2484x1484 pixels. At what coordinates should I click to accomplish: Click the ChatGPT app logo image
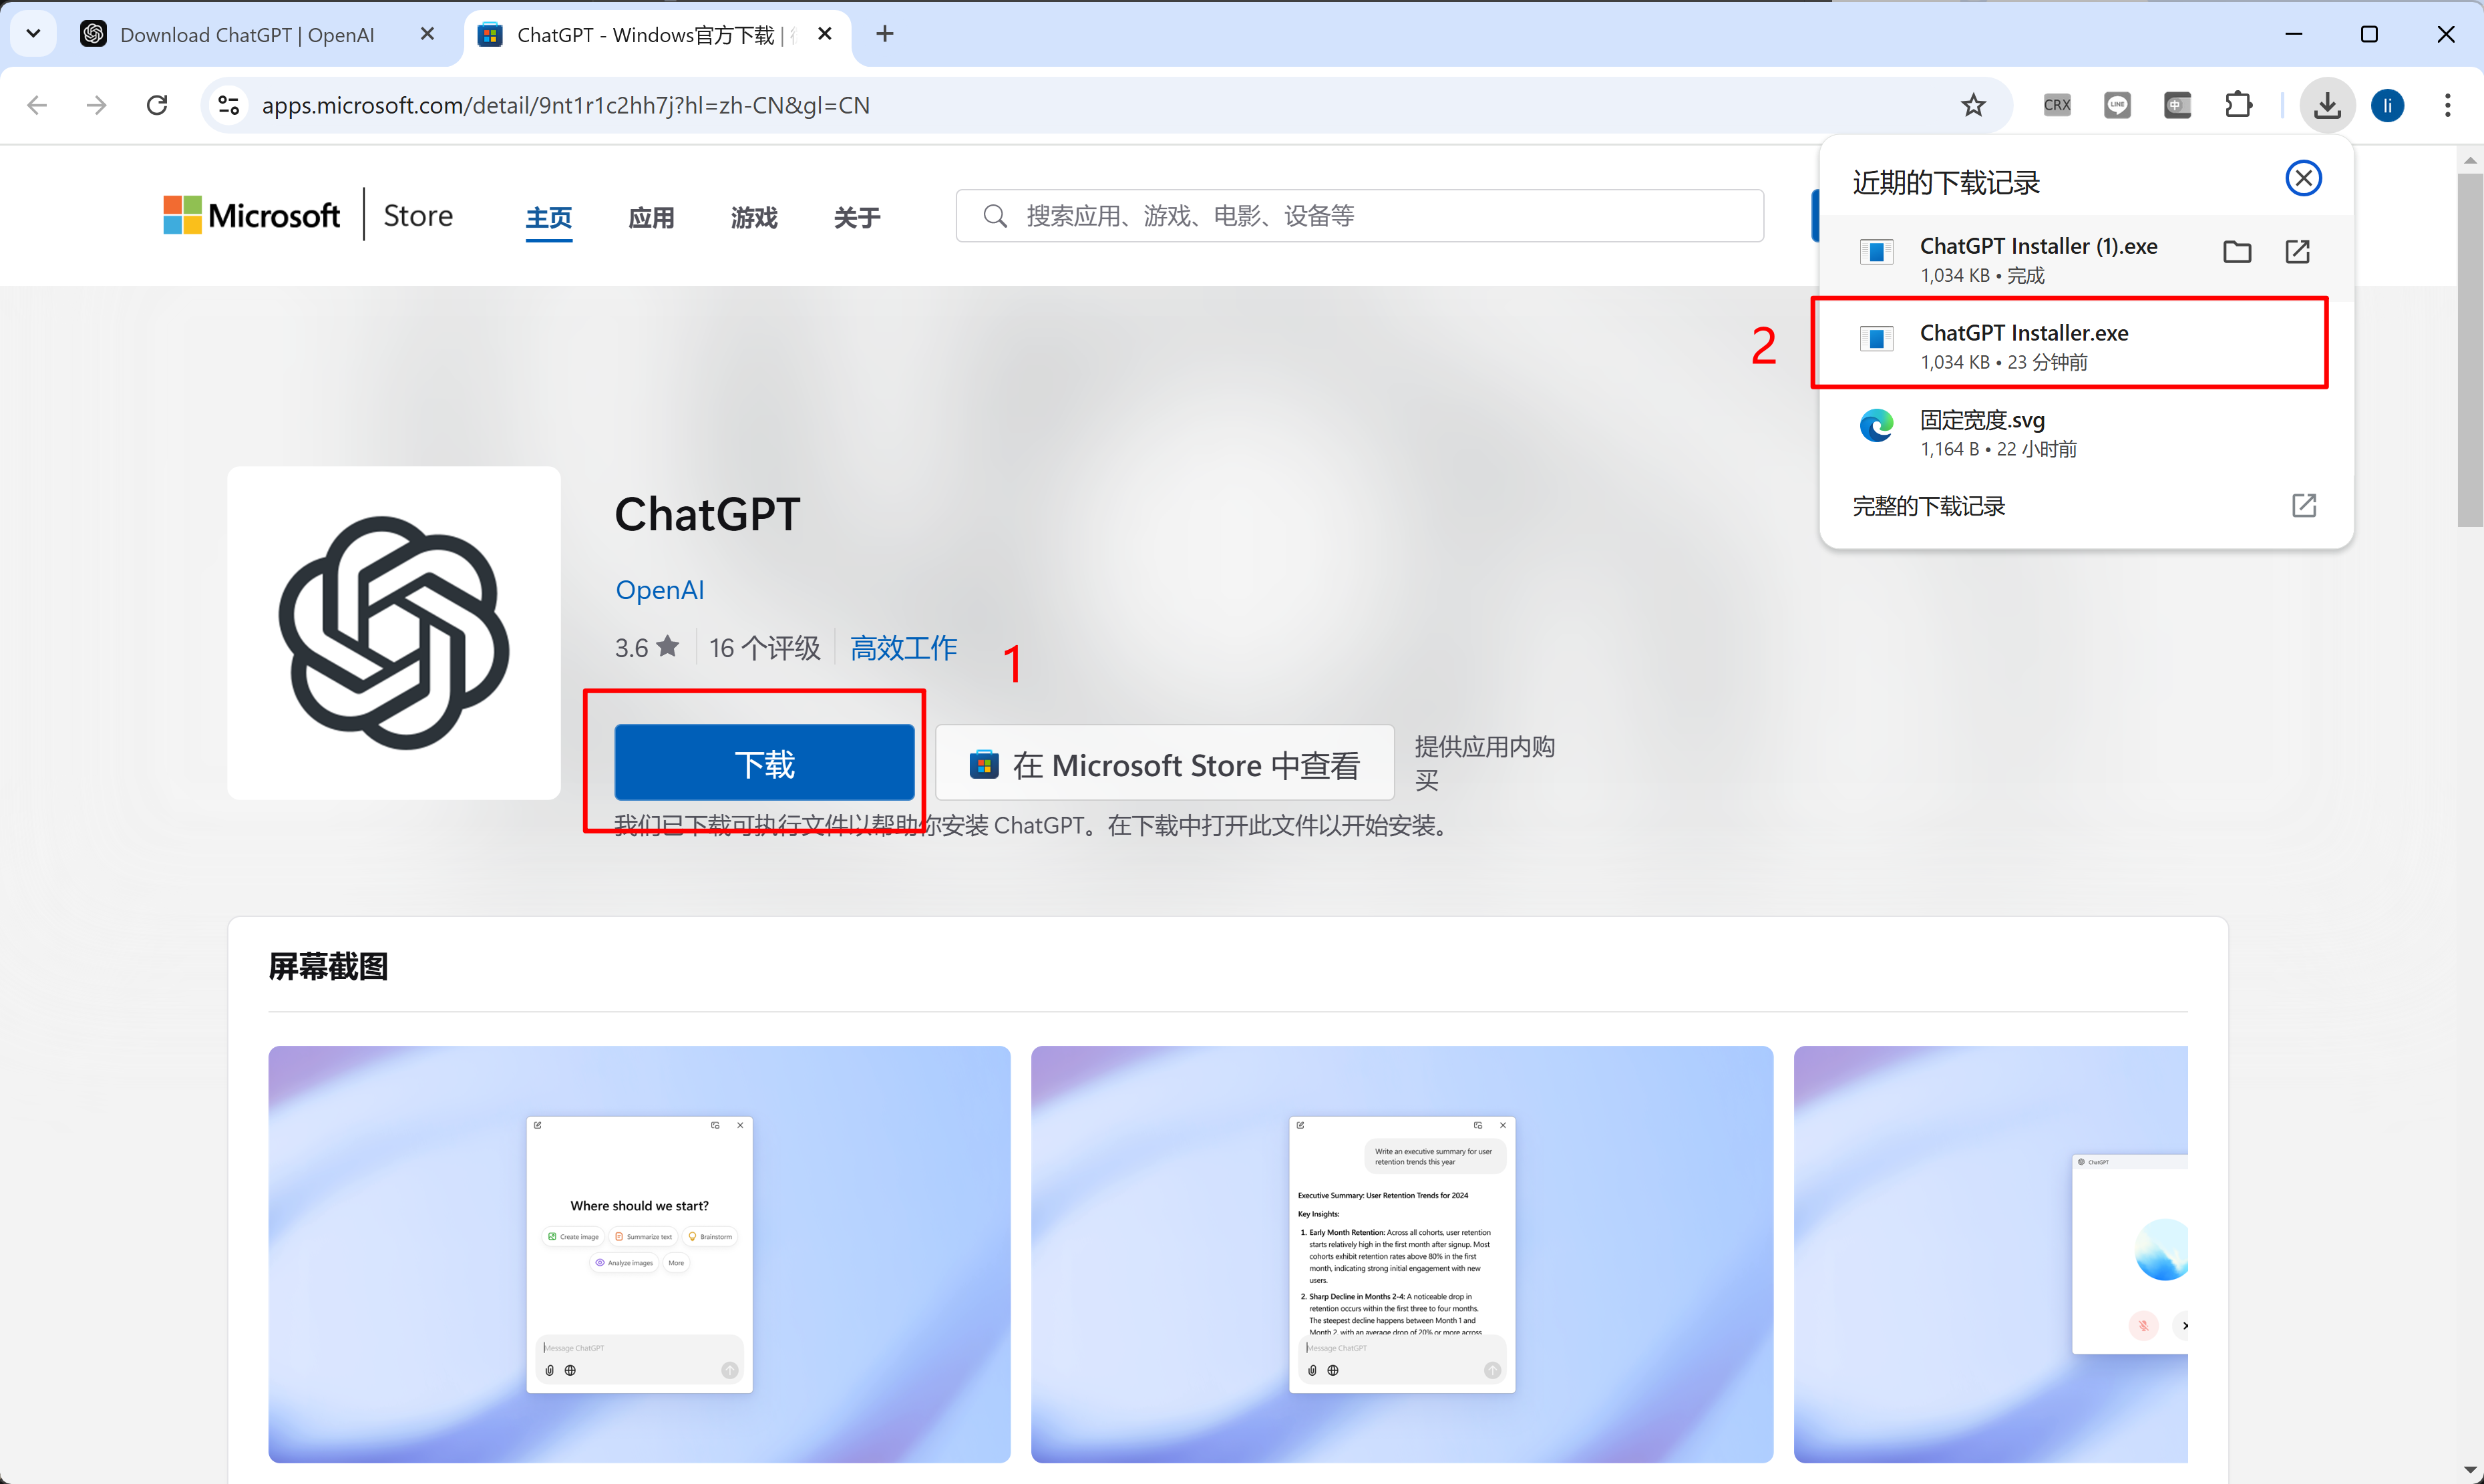[394, 633]
